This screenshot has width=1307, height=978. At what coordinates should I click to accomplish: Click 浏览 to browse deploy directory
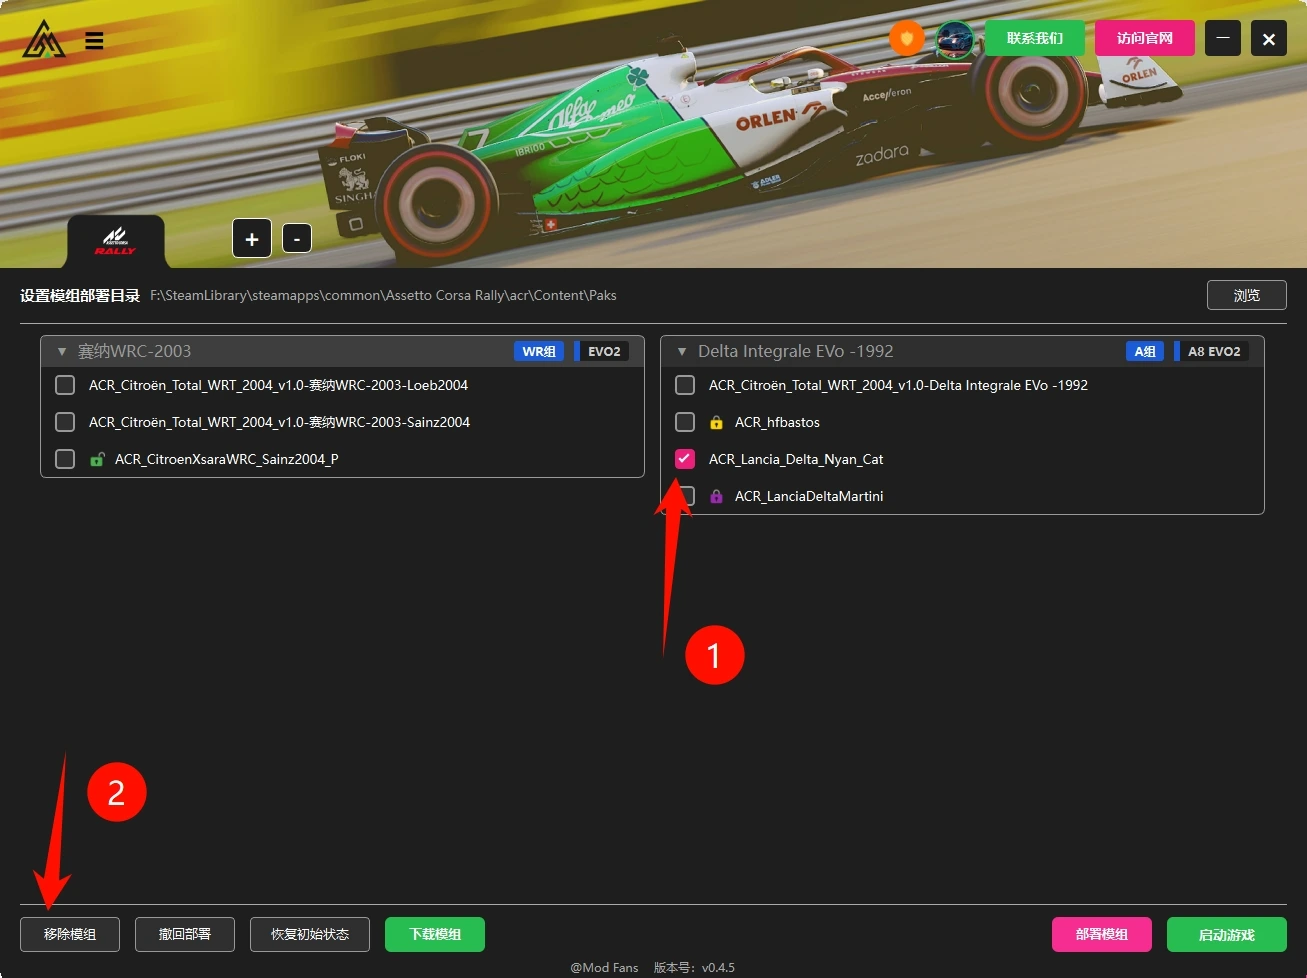(x=1246, y=295)
